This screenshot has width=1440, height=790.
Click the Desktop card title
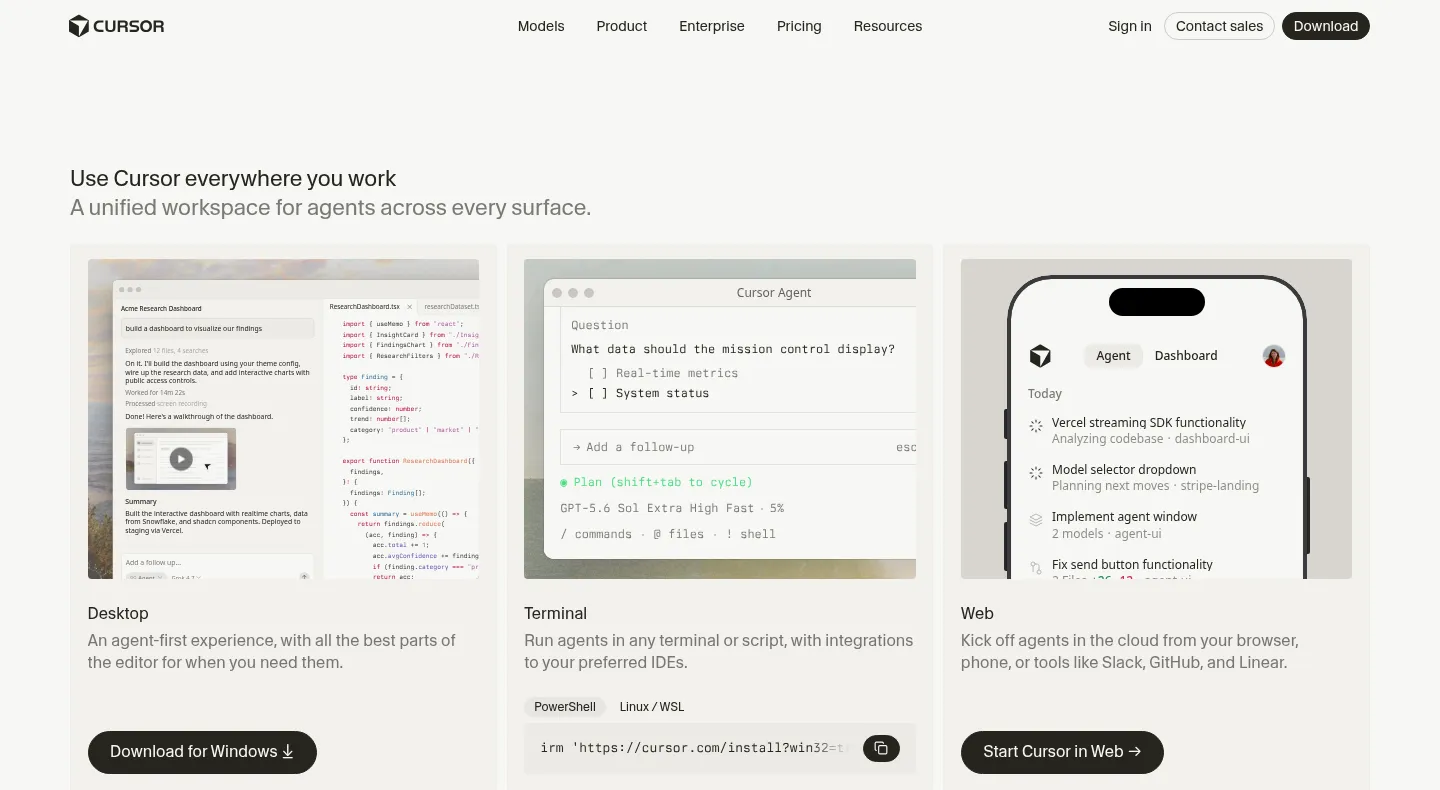(118, 614)
